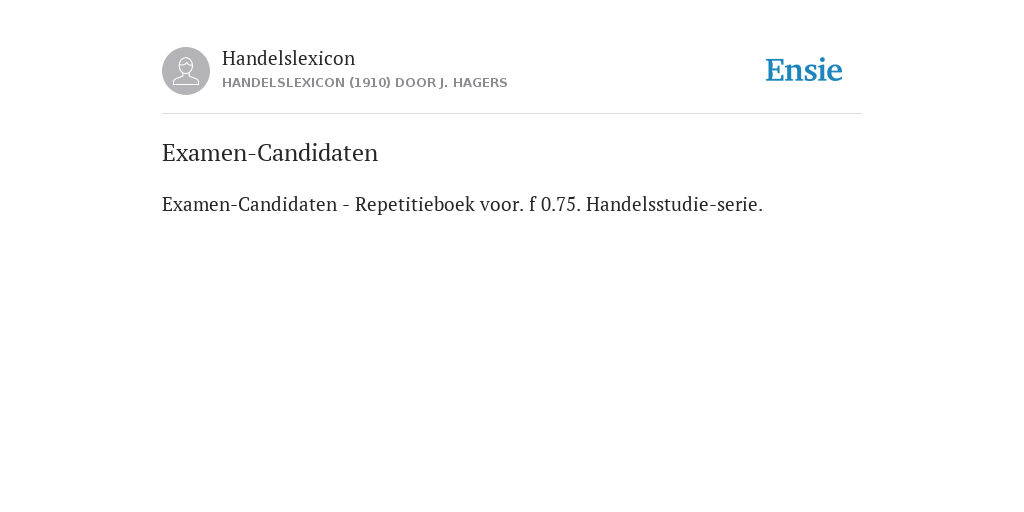This screenshot has height=512, width=1024.
Task: Click the word DOOR in the subtitle
Action: (415, 83)
